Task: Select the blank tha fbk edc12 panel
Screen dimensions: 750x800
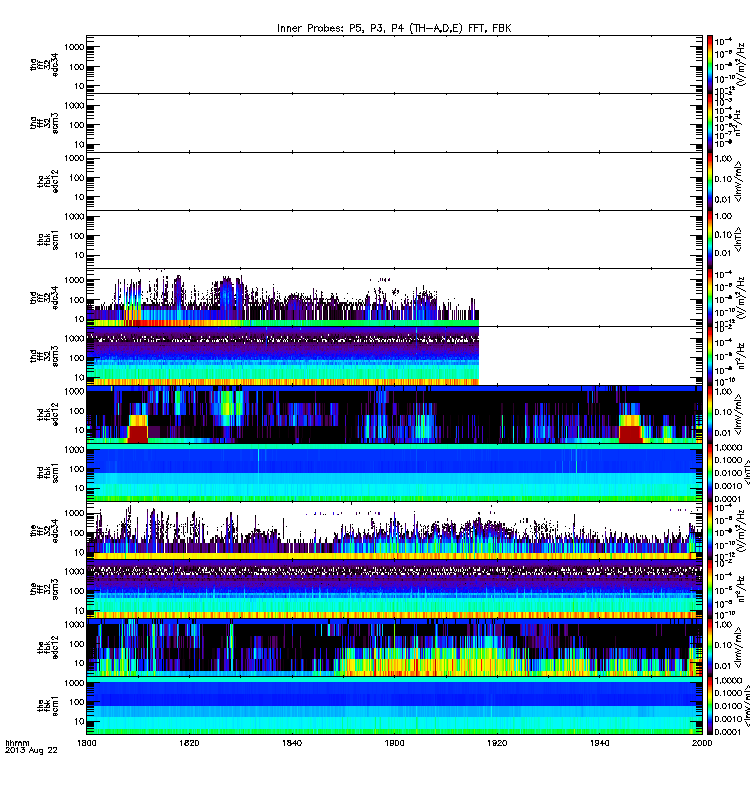Action: click(394, 181)
